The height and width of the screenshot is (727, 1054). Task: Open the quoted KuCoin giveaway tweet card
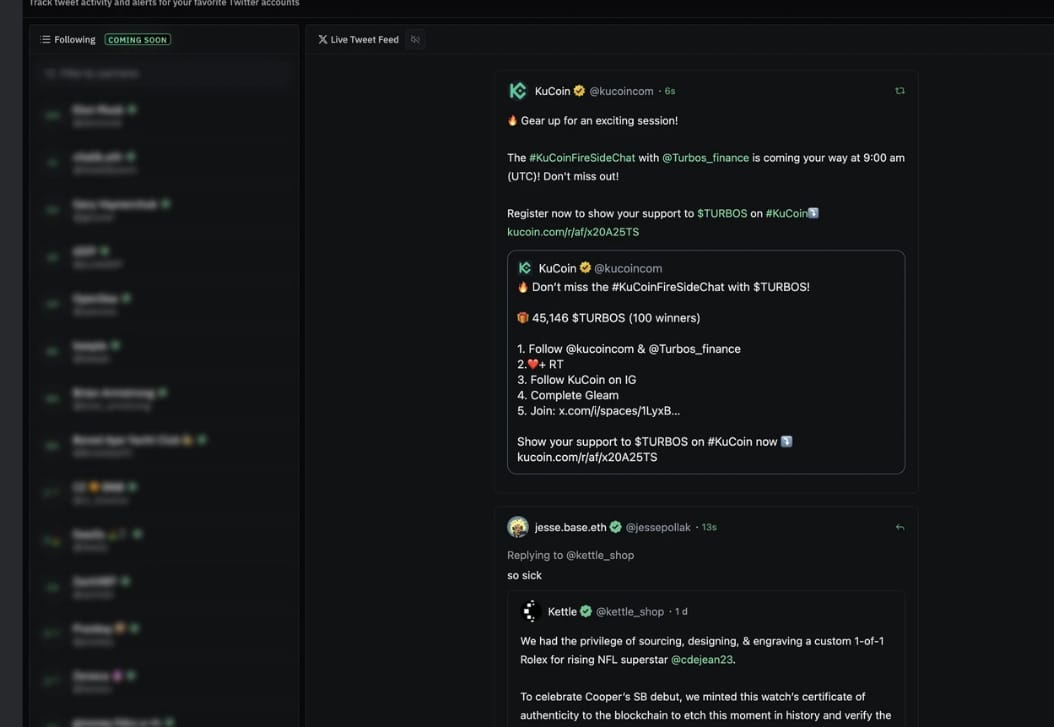(x=706, y=364)
